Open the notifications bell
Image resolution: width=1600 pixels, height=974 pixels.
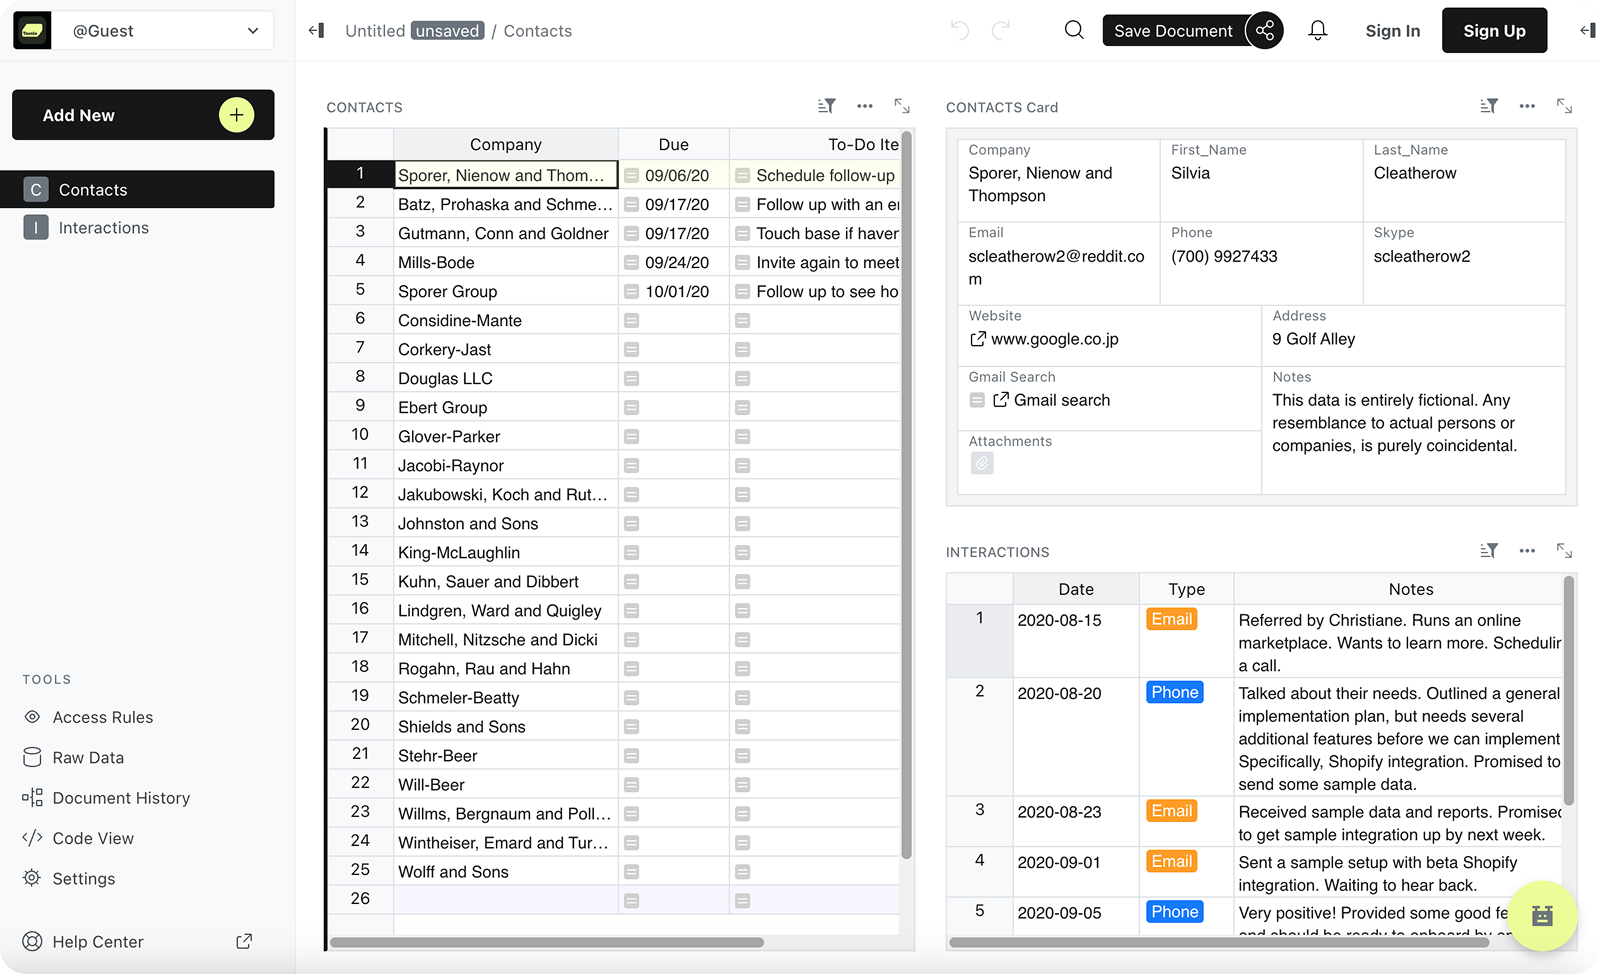point(1318,30)
